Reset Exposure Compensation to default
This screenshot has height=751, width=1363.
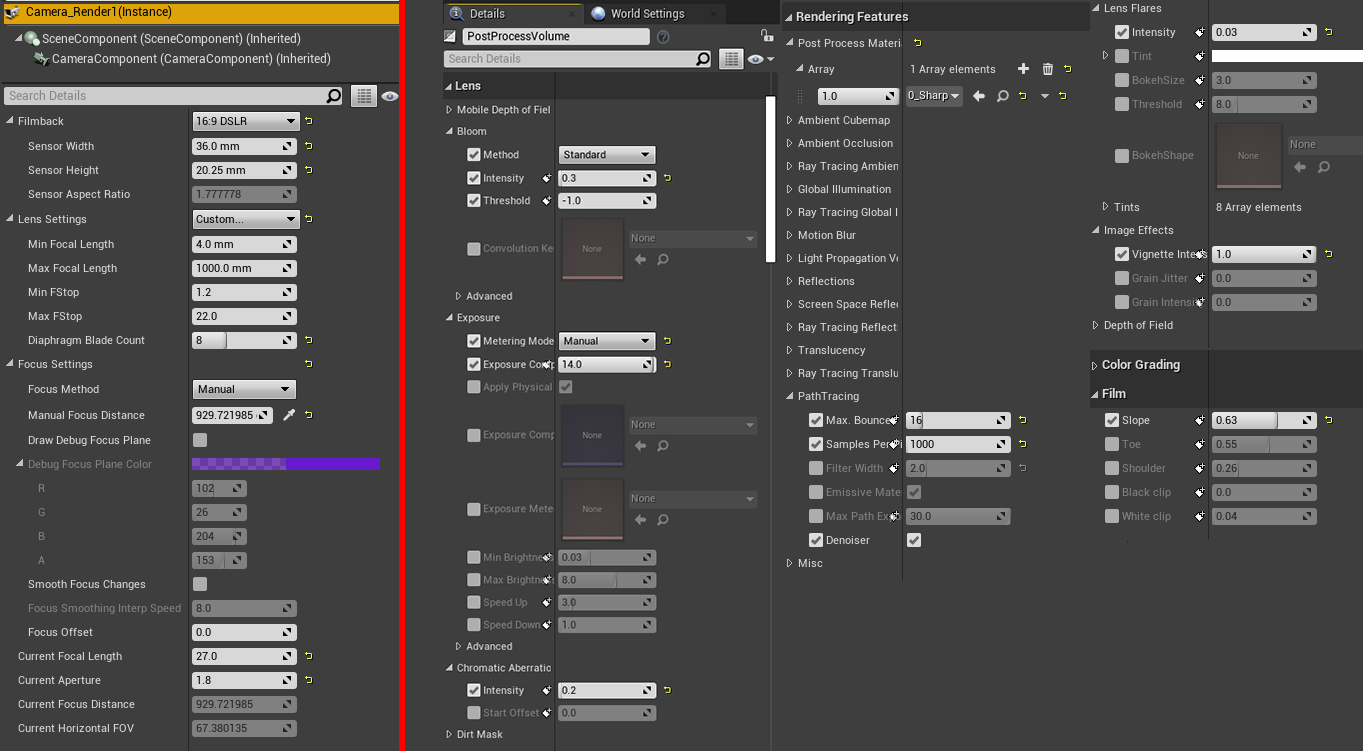click(667, 364)
